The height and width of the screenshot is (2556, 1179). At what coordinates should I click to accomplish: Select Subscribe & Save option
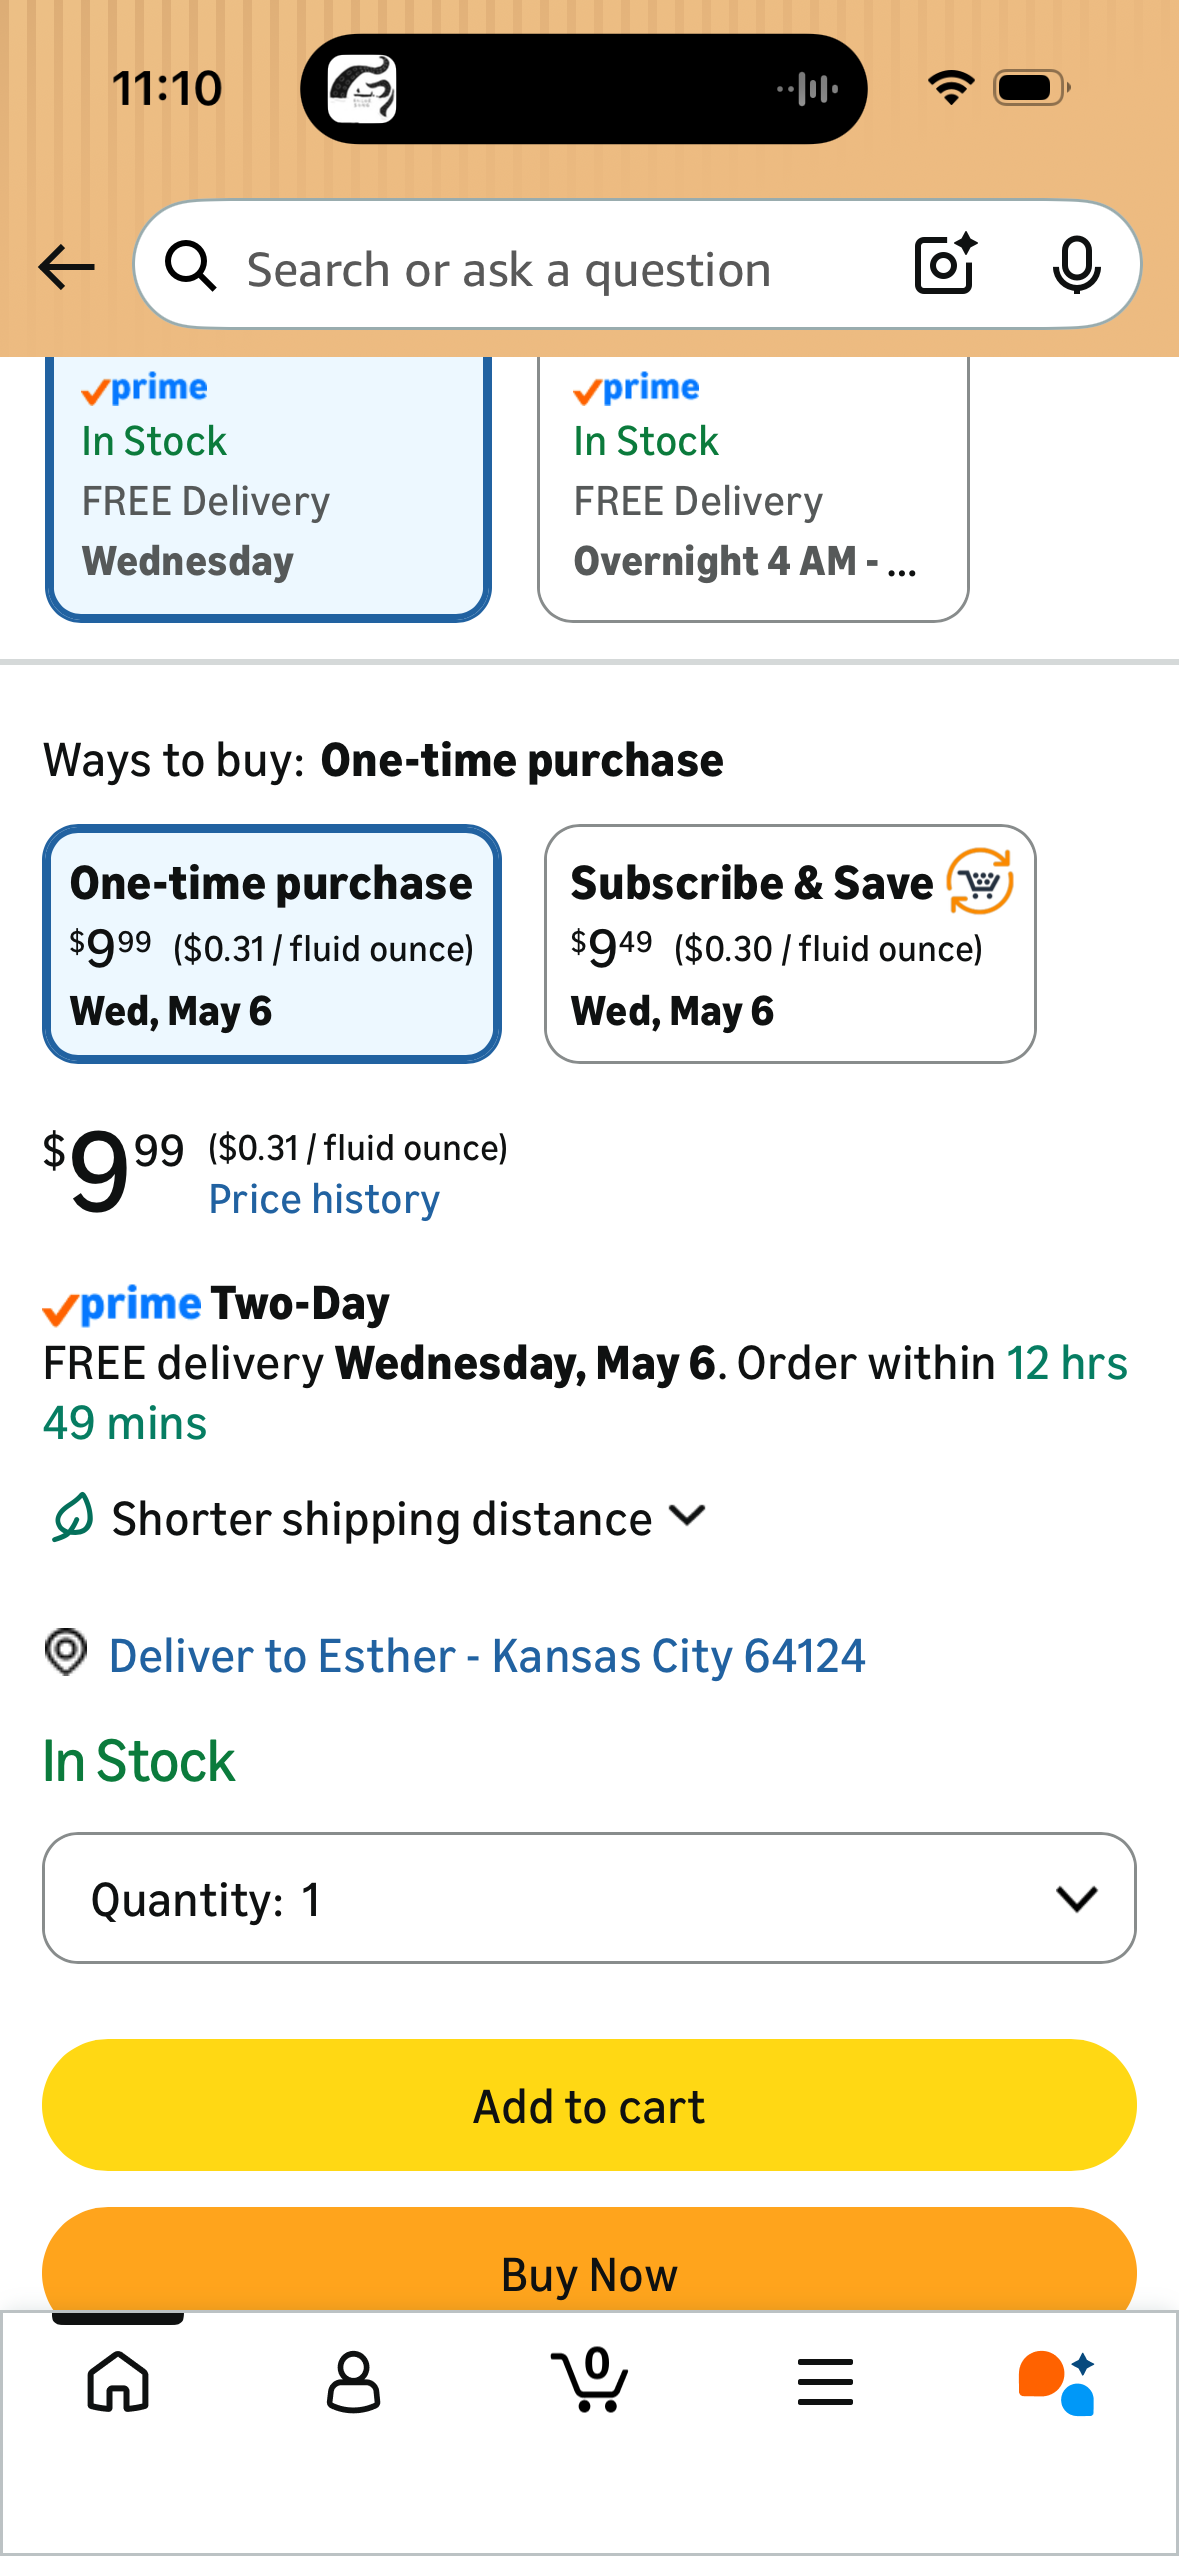(x=790, y=944)
